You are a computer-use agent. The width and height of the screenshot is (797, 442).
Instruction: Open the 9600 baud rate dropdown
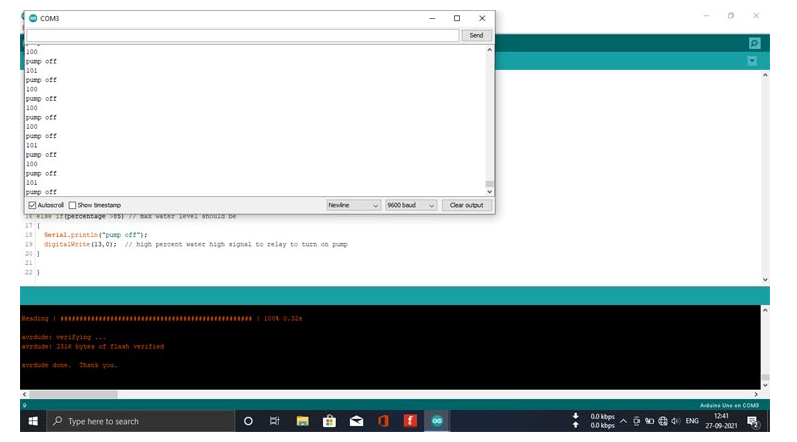(x=410, y=205)
